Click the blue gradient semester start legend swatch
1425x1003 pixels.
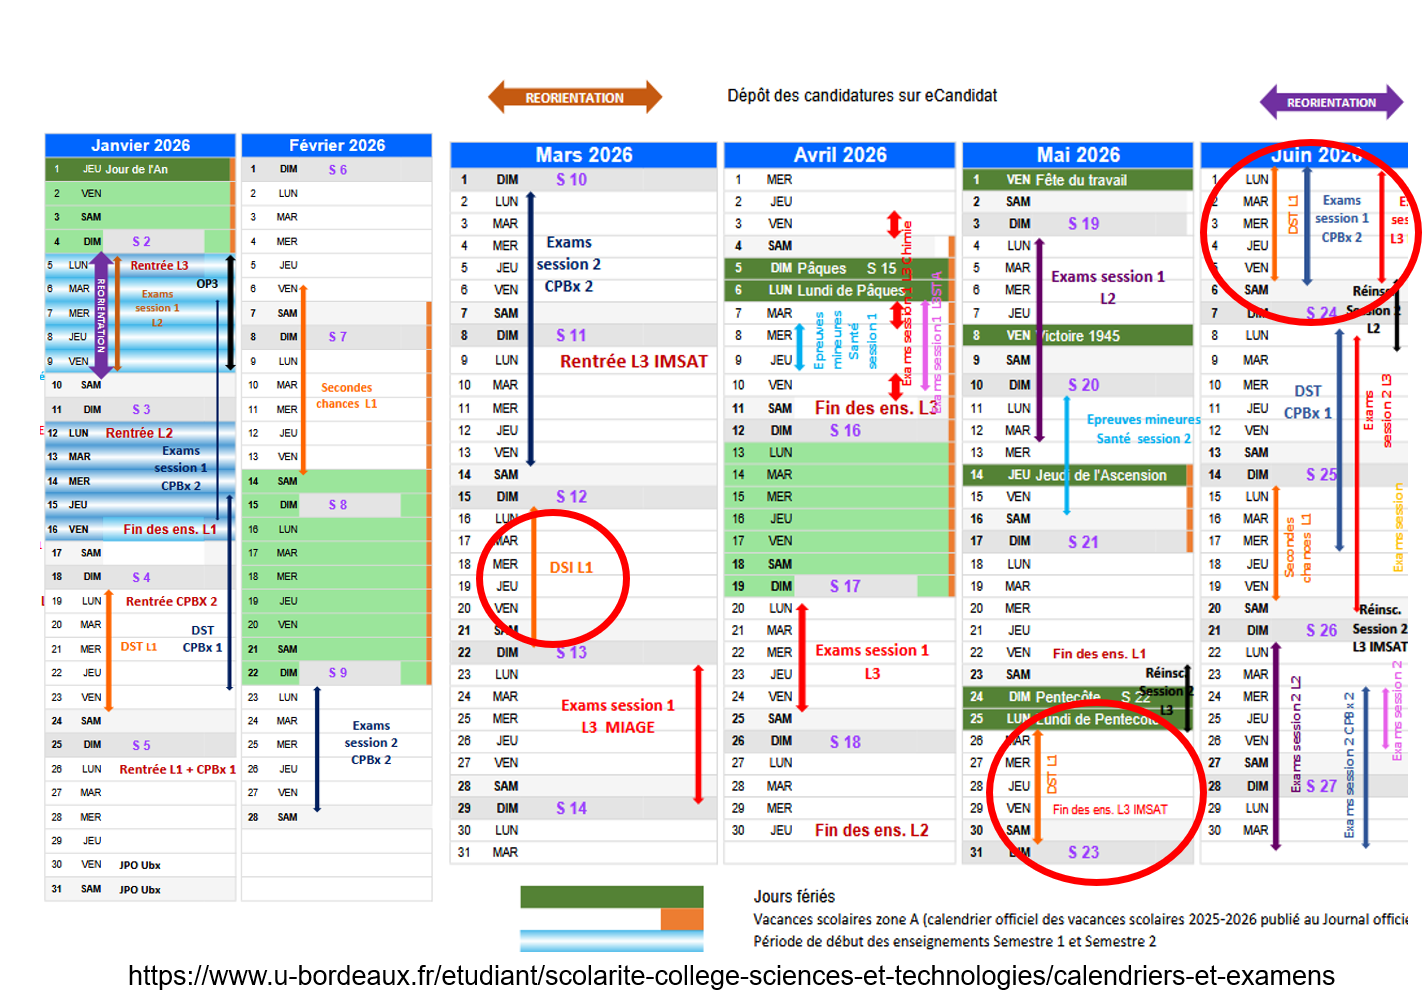612,941
